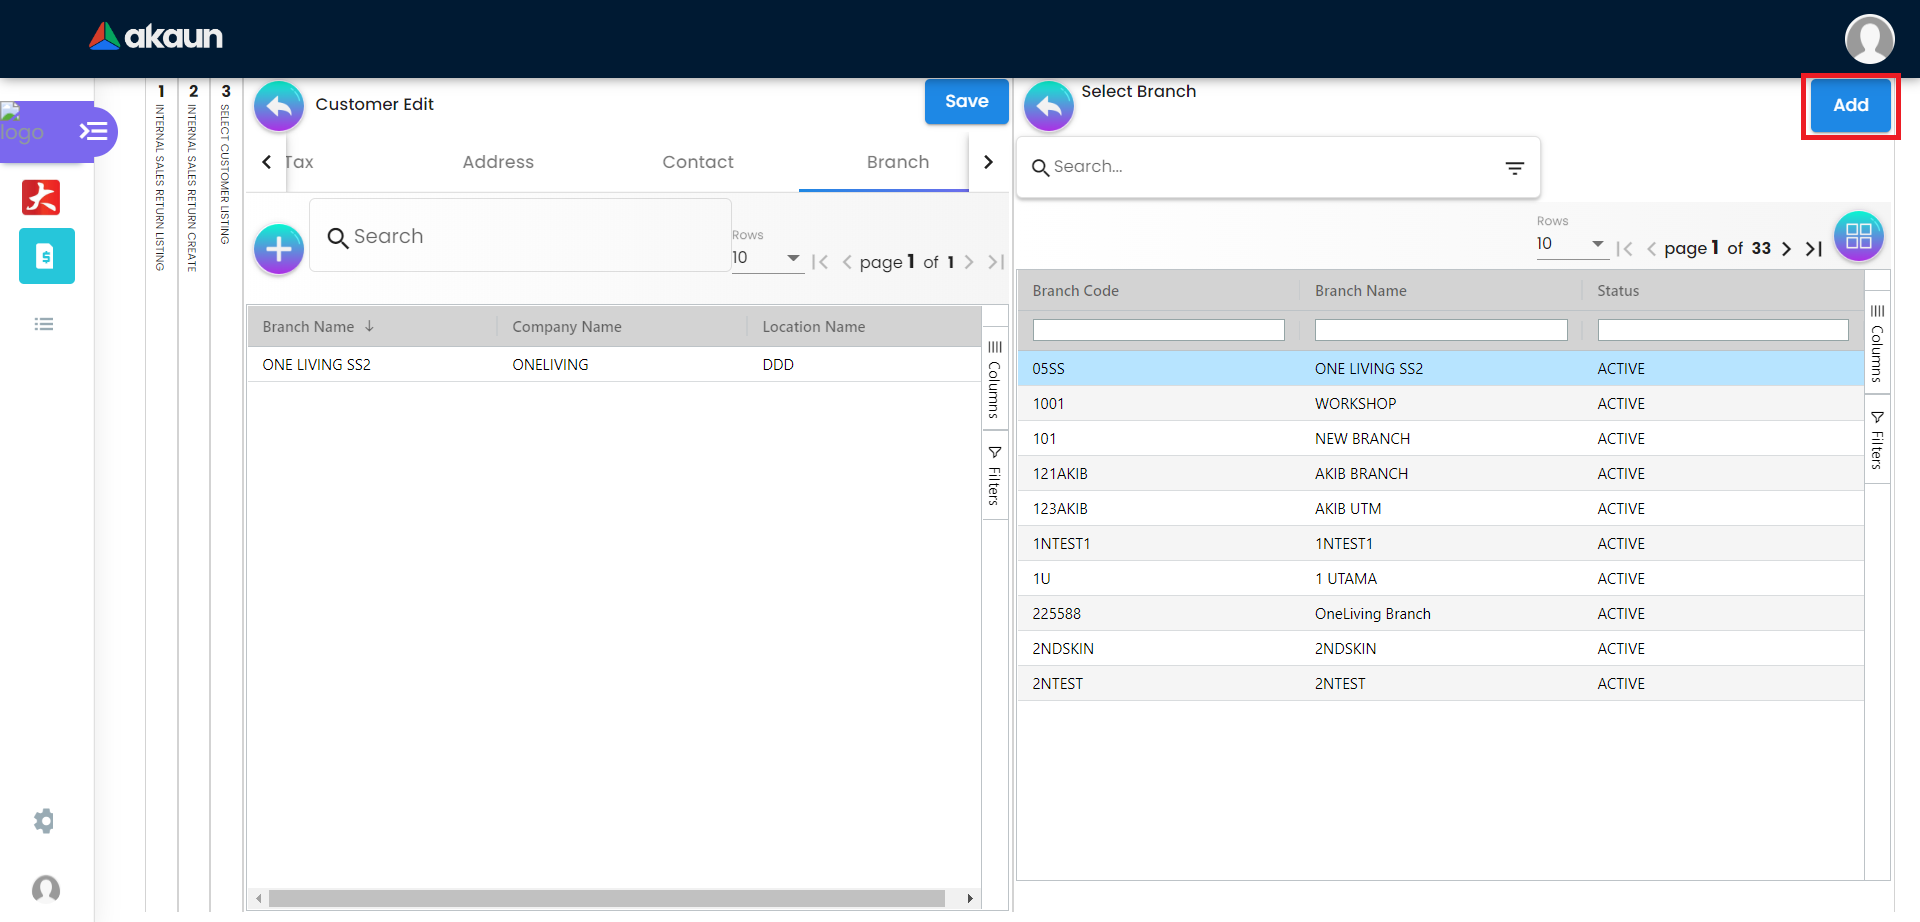
Task: Click the list icon in left sidebar
Action: pos(44,324)
